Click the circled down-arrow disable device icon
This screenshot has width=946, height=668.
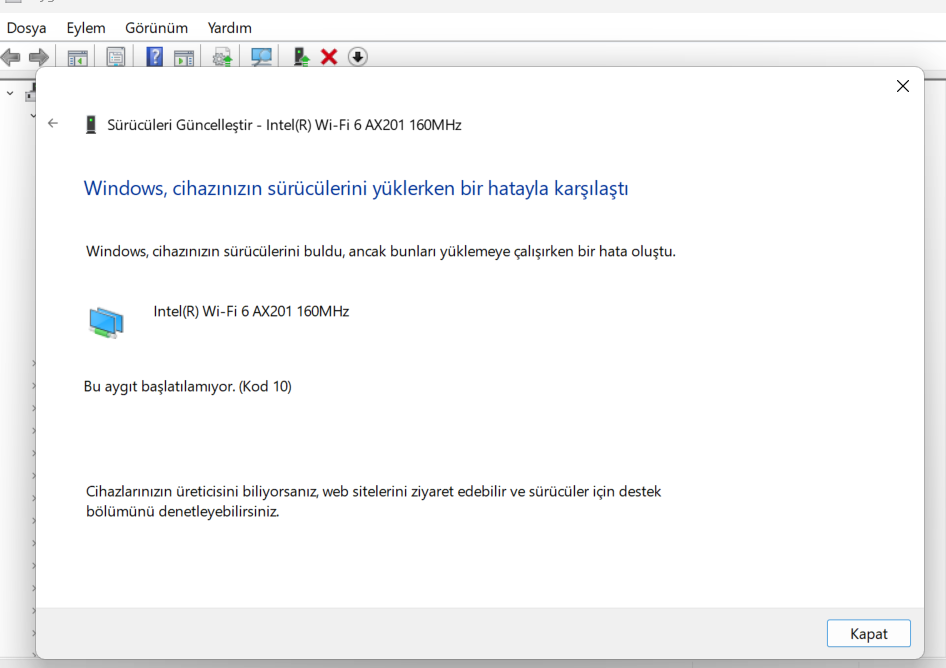[358, 57]
